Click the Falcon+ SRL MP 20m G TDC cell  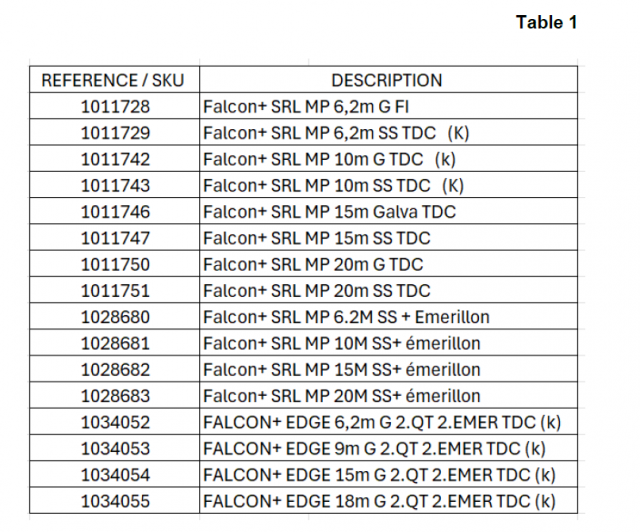point(313,264)
